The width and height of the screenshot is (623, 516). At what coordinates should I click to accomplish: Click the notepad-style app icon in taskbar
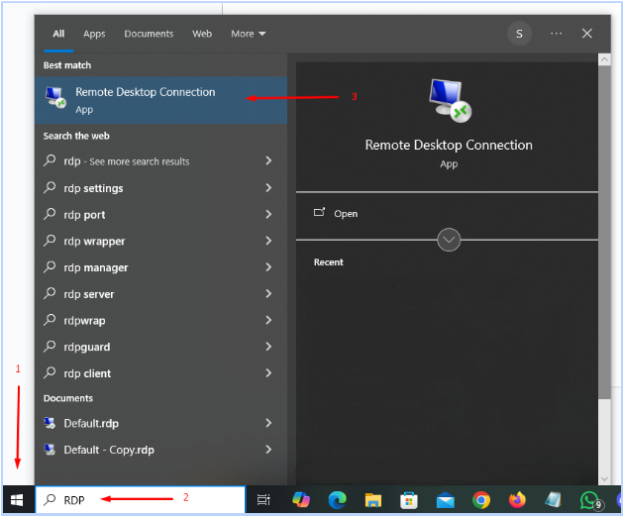pos(553,500)
